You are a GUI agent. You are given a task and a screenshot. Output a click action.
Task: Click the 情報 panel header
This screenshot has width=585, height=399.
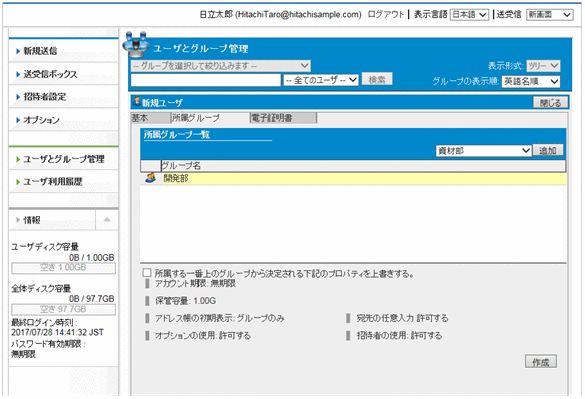point(52,220)
